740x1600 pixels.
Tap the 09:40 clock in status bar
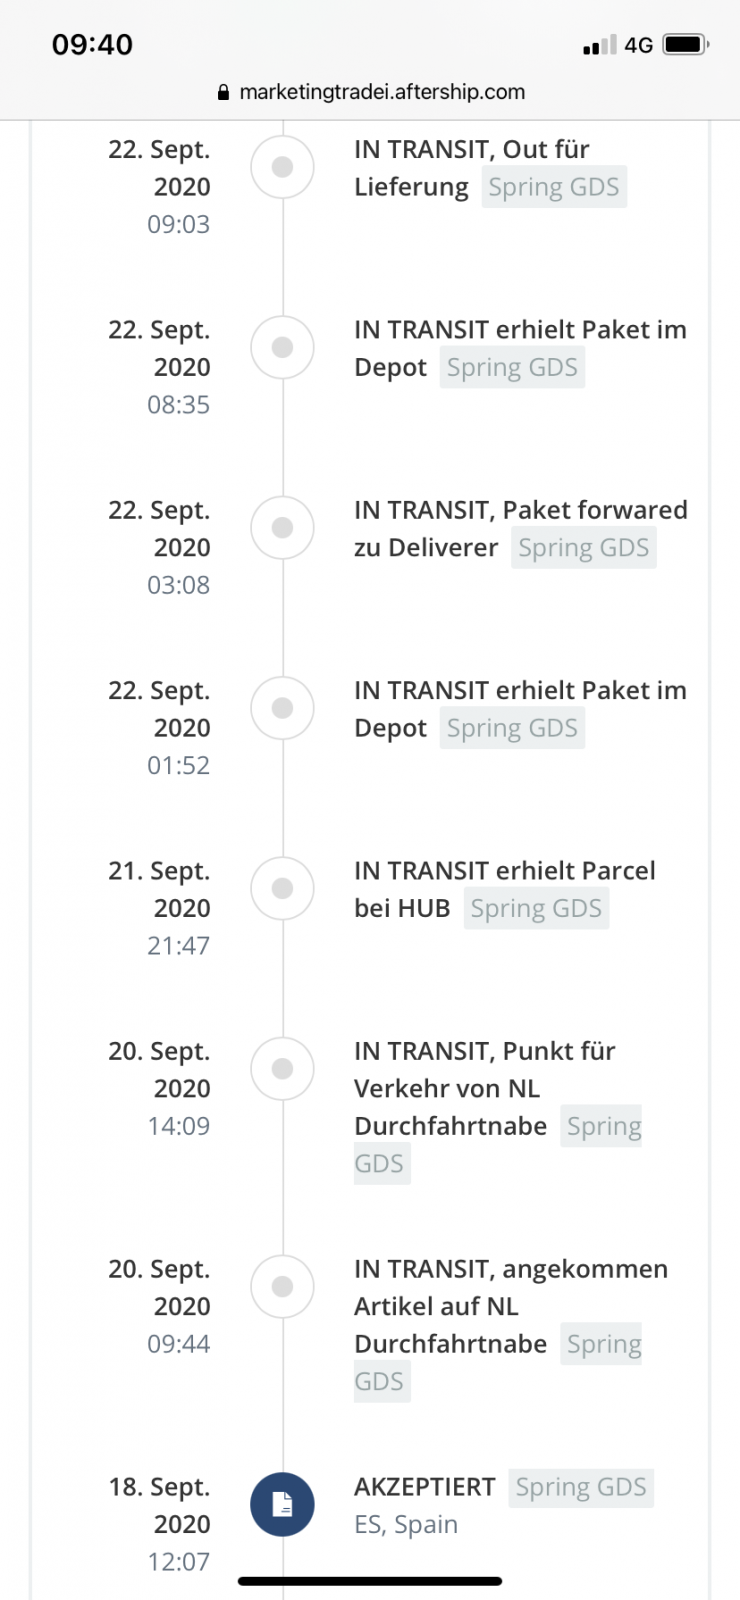pyautogui.click(x=92, y=45)
